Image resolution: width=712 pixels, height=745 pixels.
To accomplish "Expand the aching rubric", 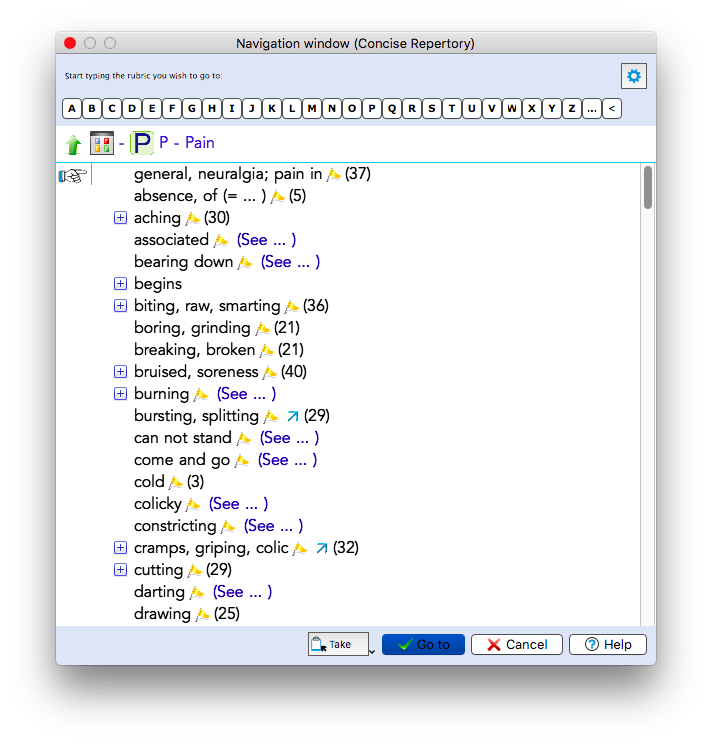I will point(120,218).
